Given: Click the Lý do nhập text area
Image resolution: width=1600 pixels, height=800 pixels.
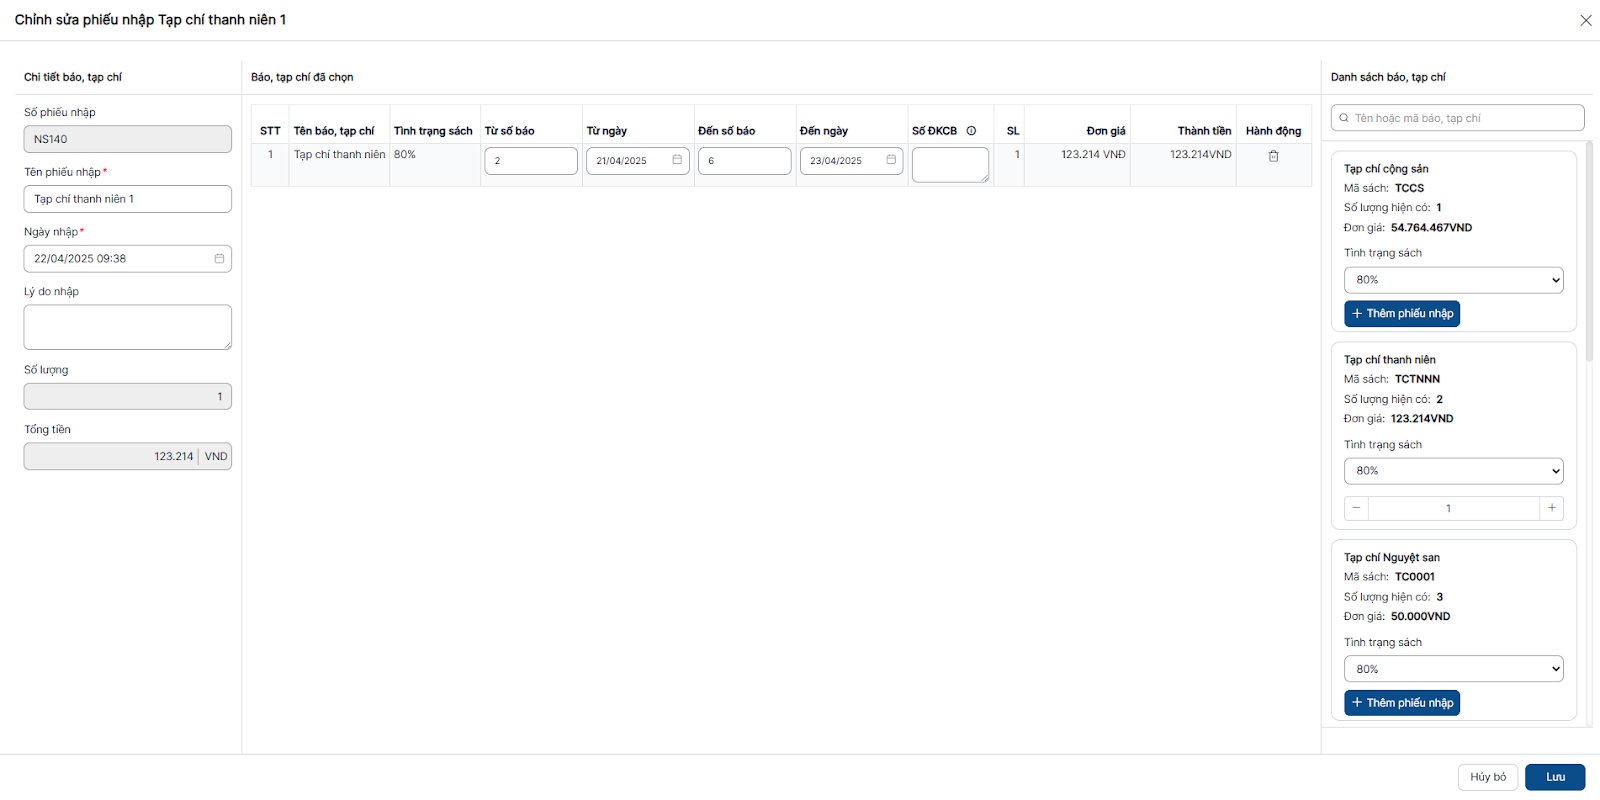Looking at the screenshot, I should click(128, 327).
